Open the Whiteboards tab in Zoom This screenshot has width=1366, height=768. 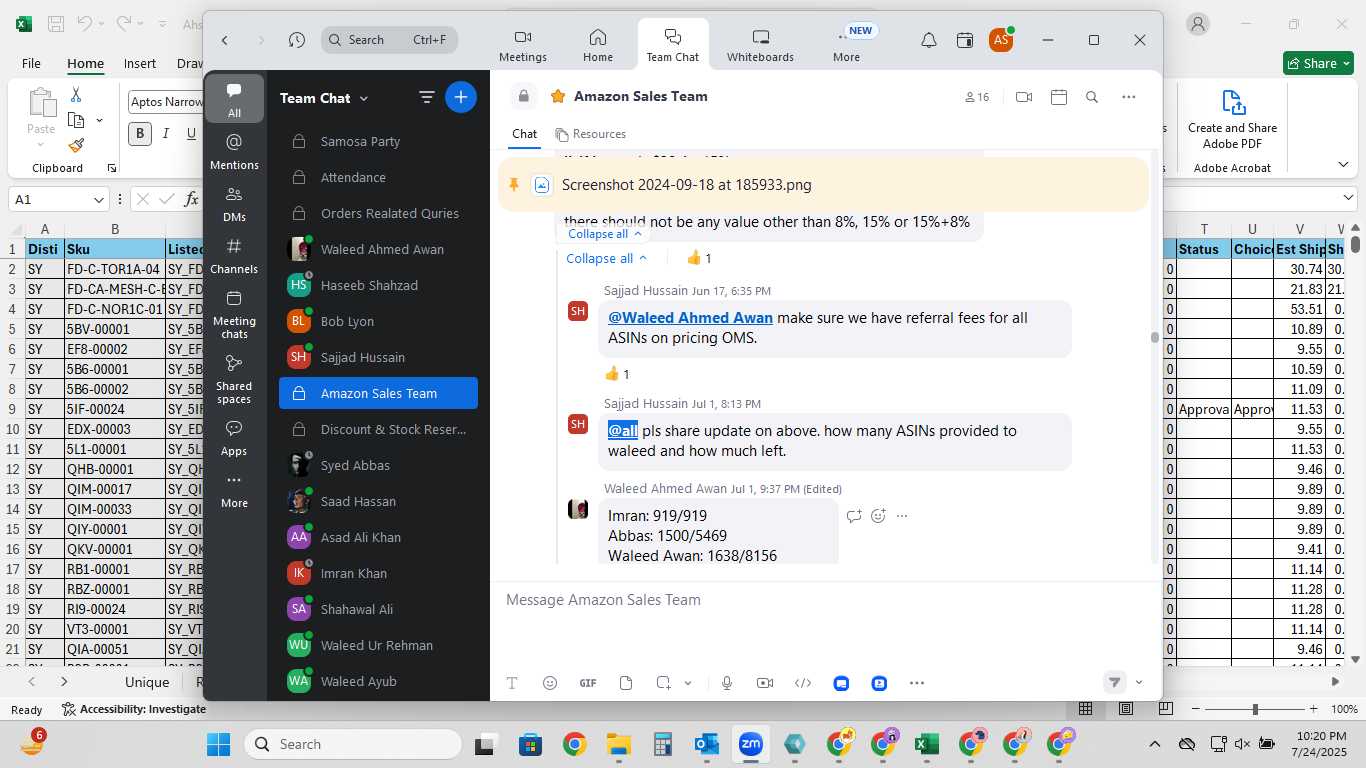tap(760, 45)
